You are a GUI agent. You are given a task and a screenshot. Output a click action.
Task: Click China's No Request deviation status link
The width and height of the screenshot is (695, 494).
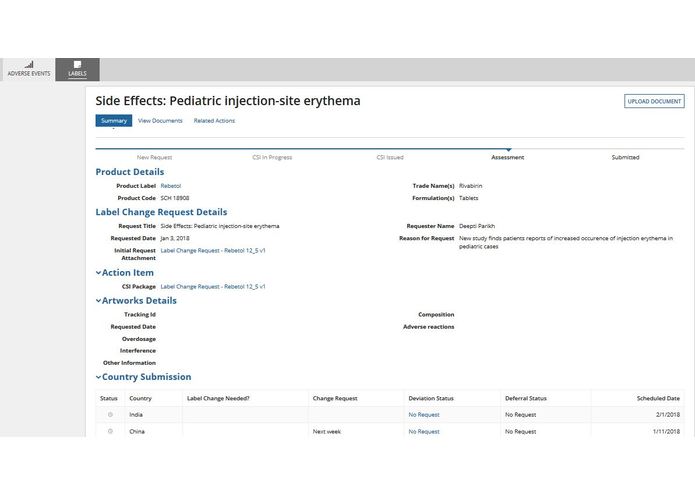click(424, 431)
